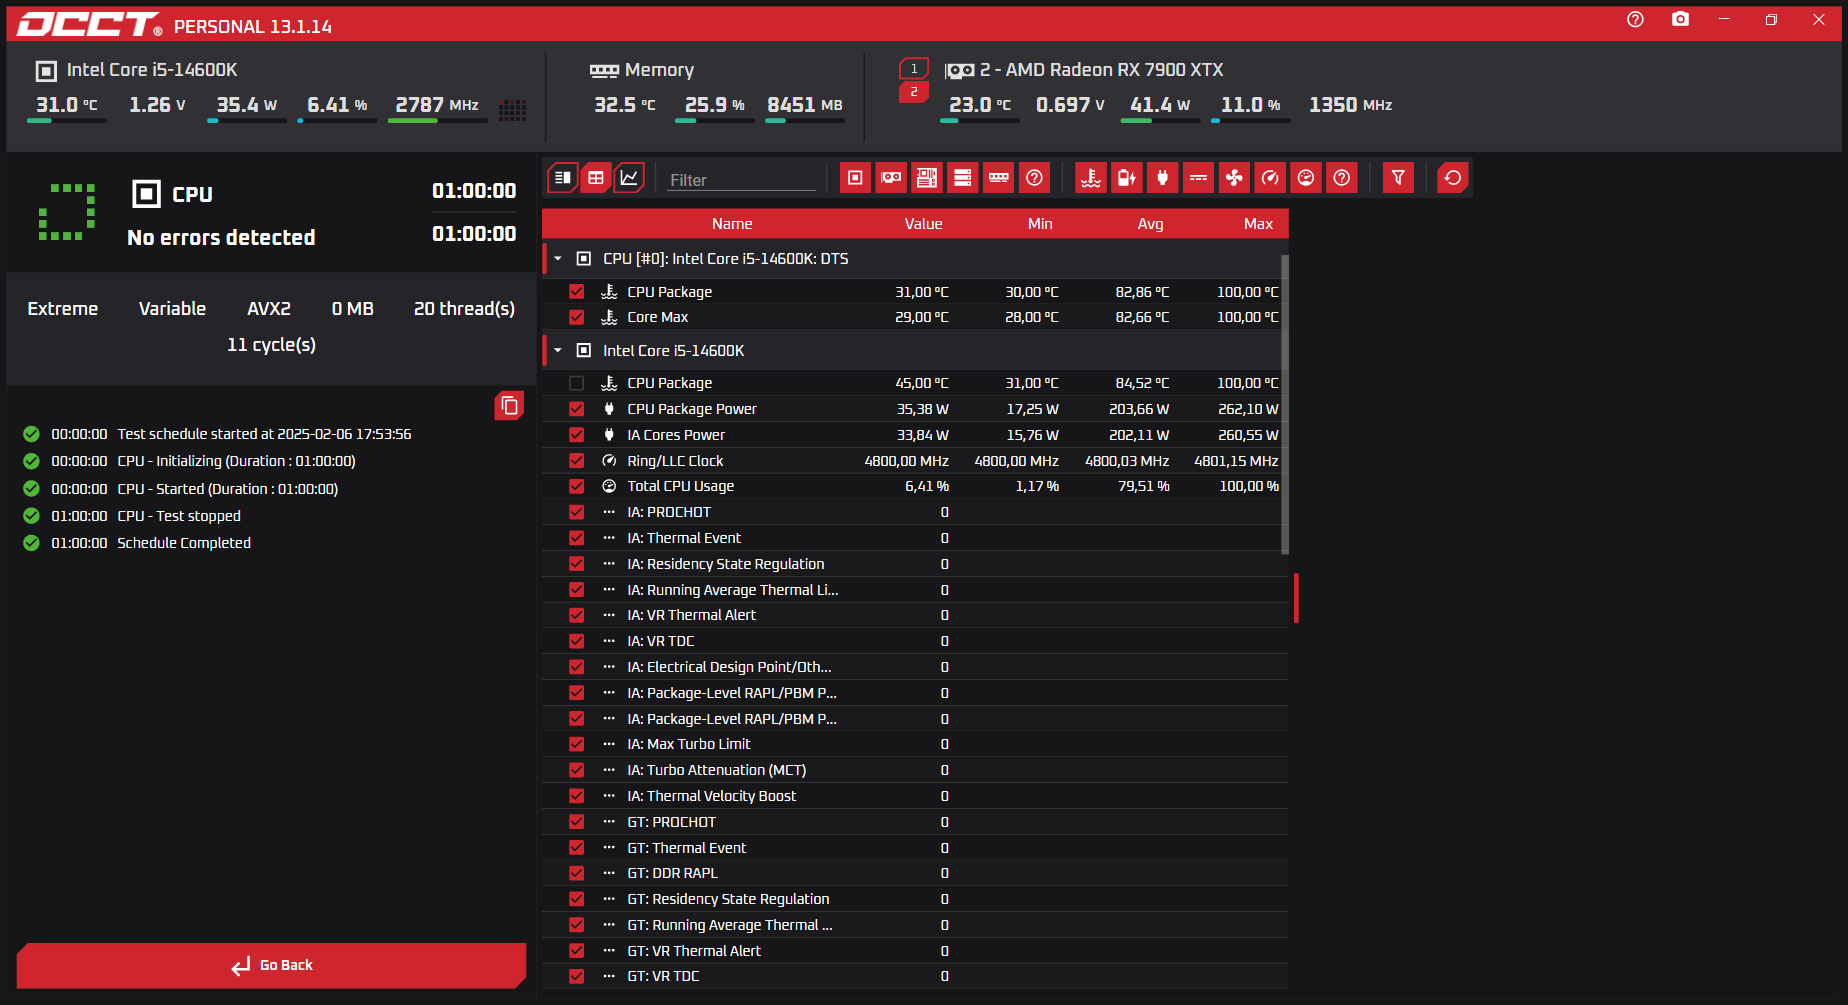Filter sensors by motherboard hardware

click(x=927, y=178)
